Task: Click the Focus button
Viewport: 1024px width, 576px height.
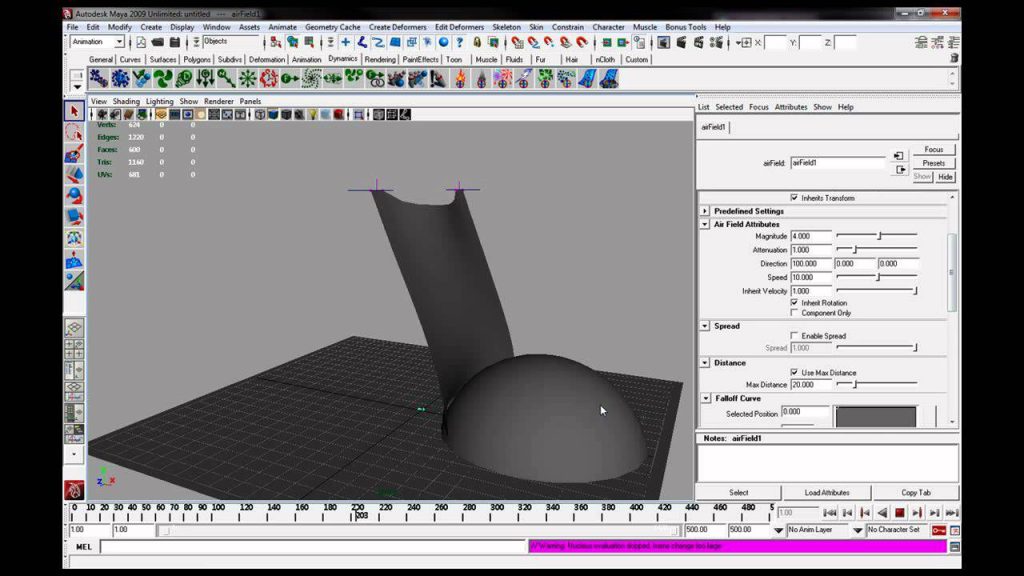Action: click(x=934, y=150)
